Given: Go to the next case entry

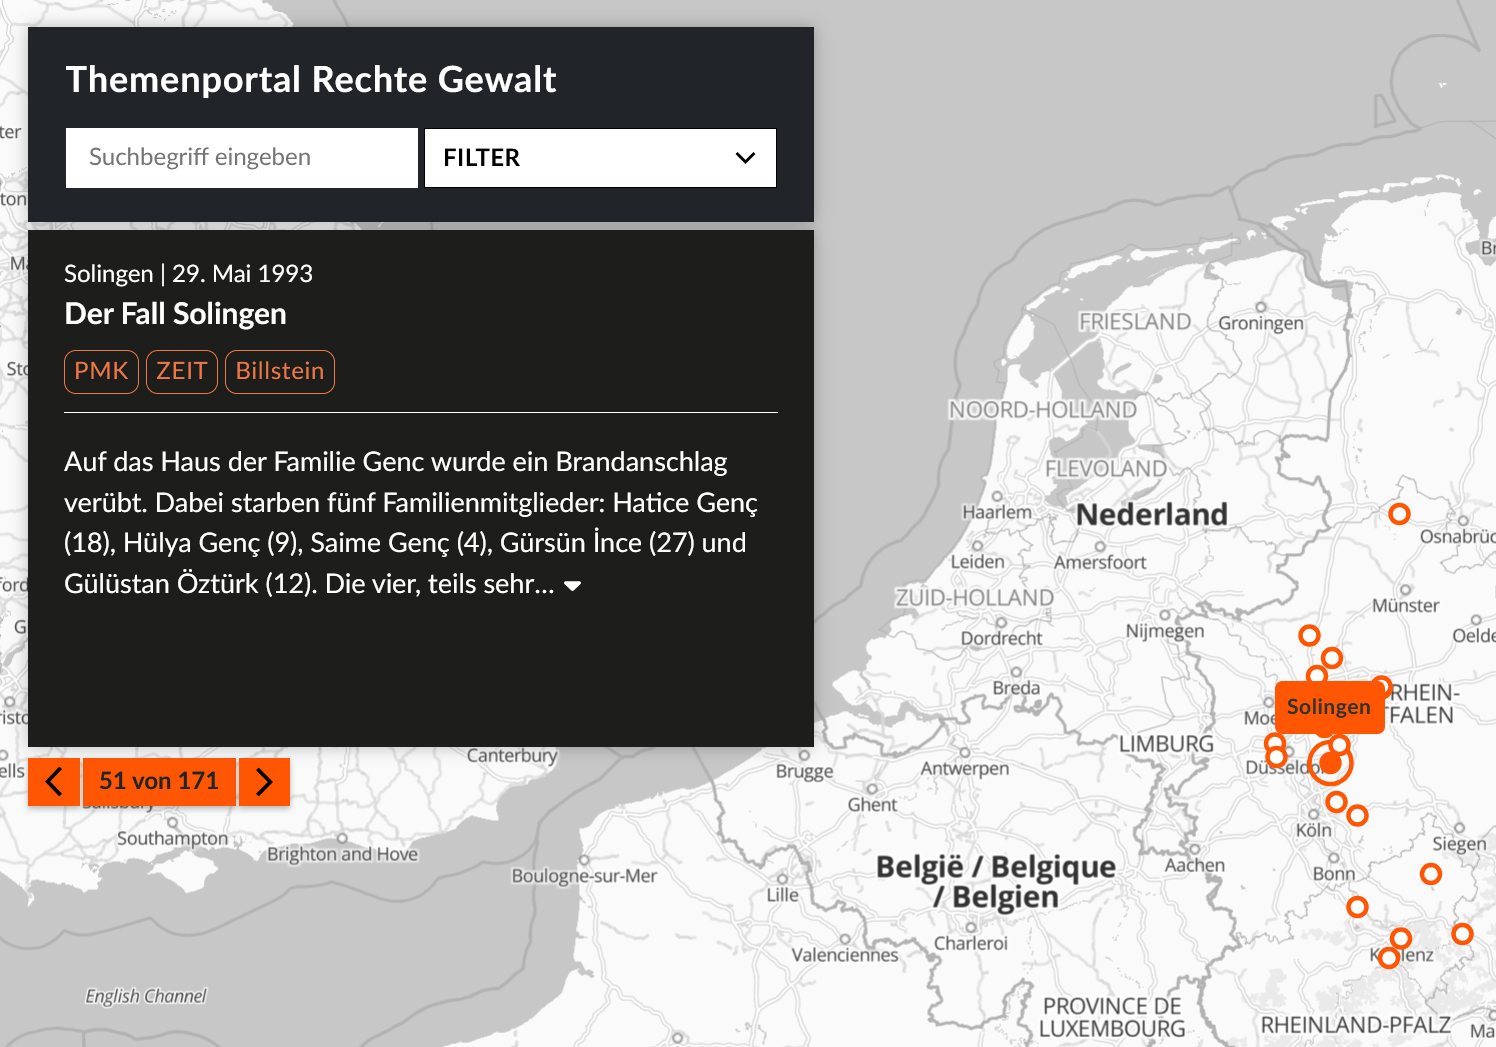Looking at the screenshot, I should coord(264,781).
